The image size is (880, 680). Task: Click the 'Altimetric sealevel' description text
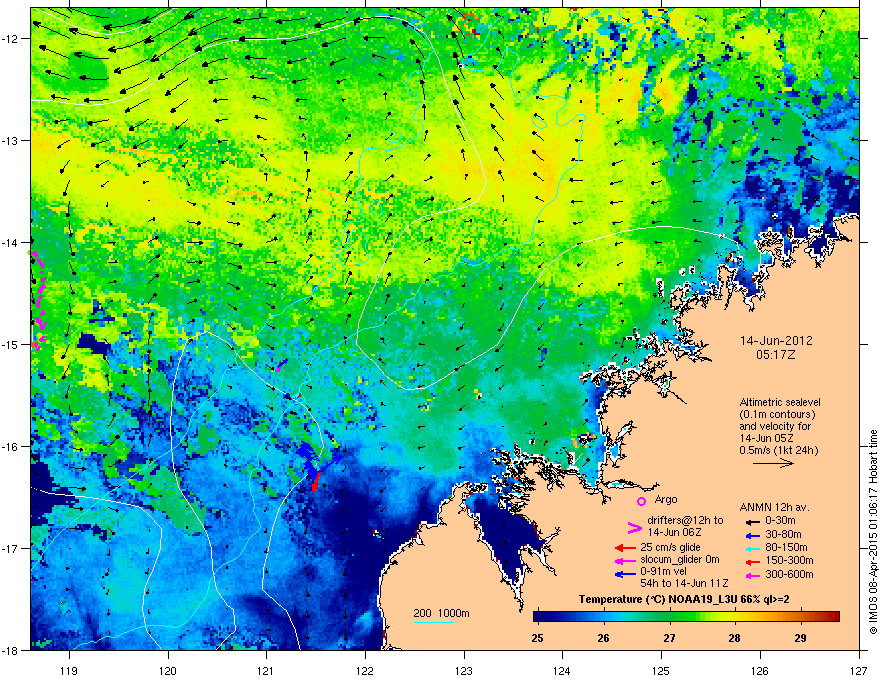[x=780, y=402]
